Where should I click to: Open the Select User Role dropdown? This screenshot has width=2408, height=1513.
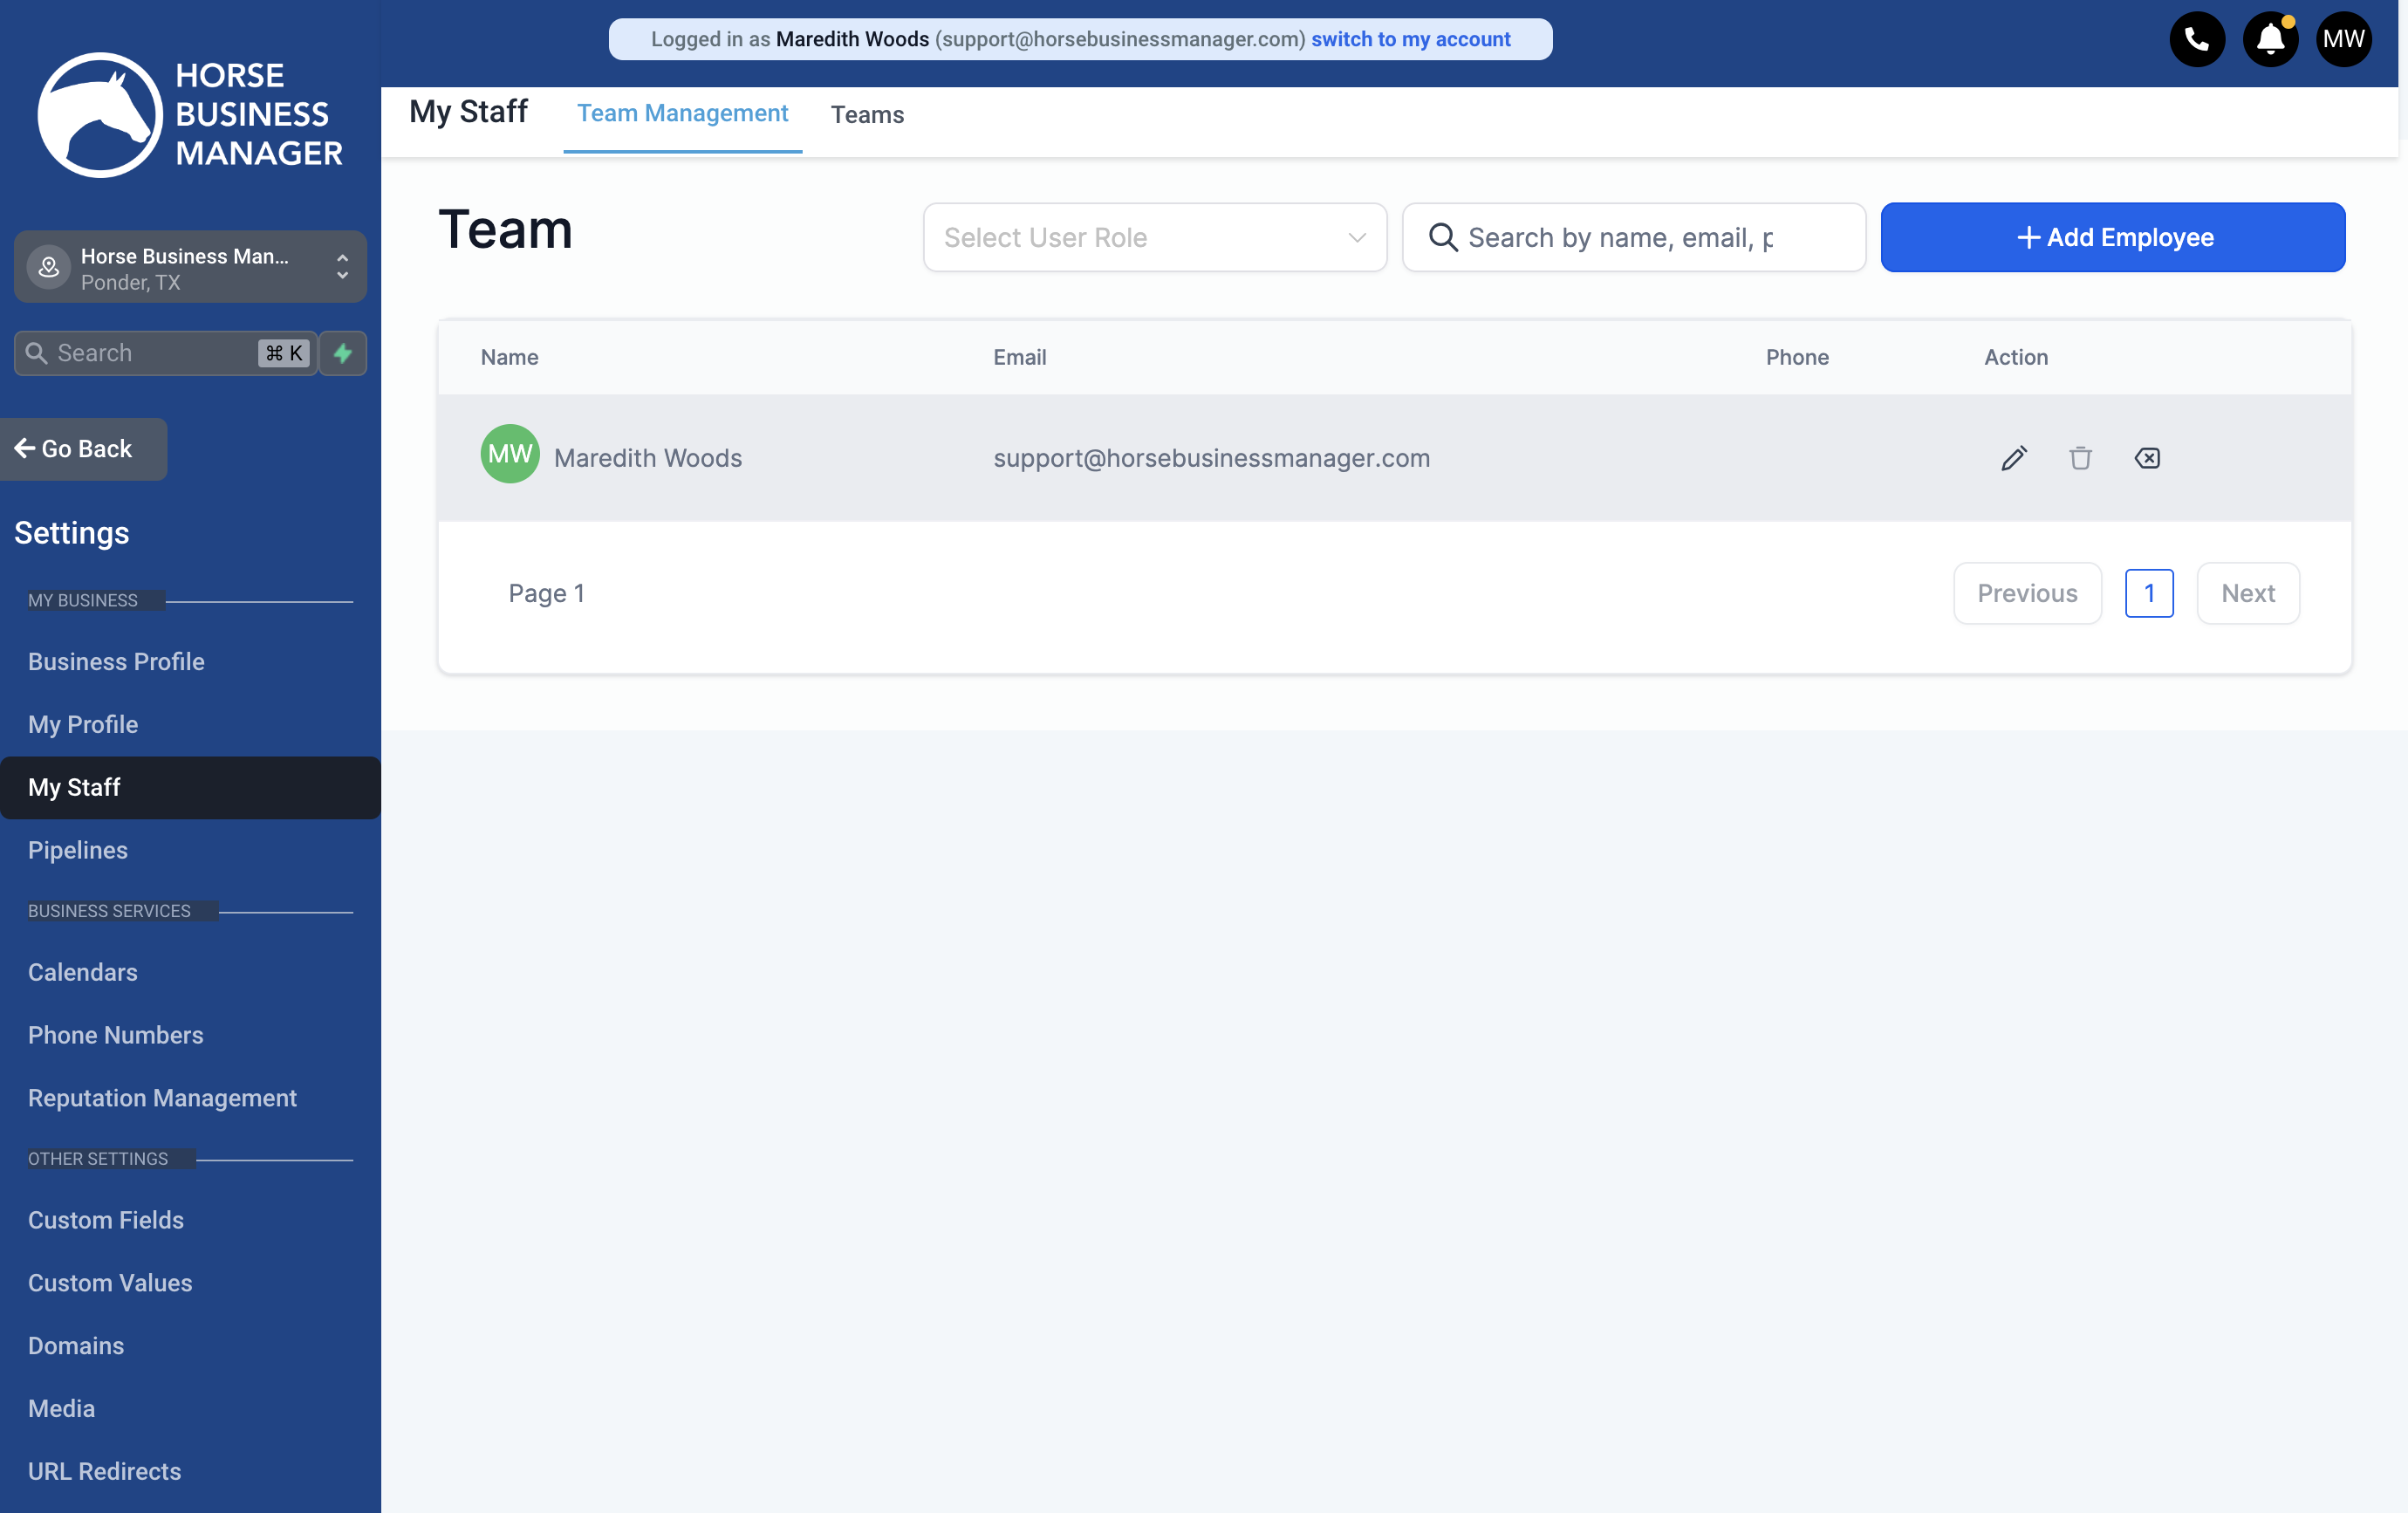click(1154, 237)
